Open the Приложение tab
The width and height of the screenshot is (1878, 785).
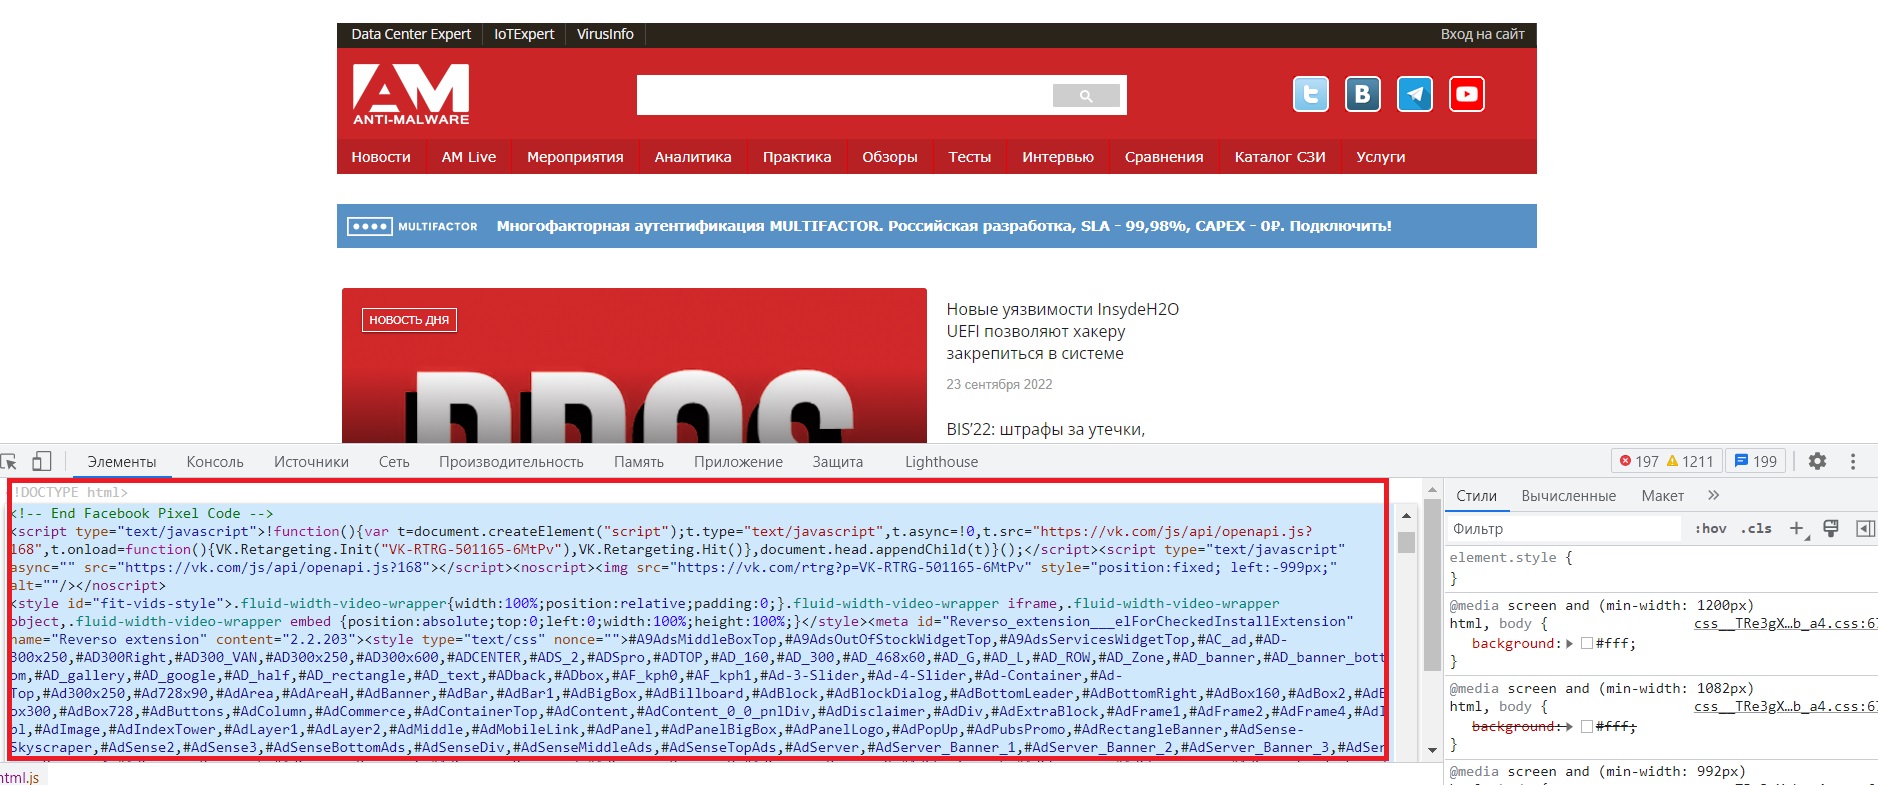click(x=738, y=462)
